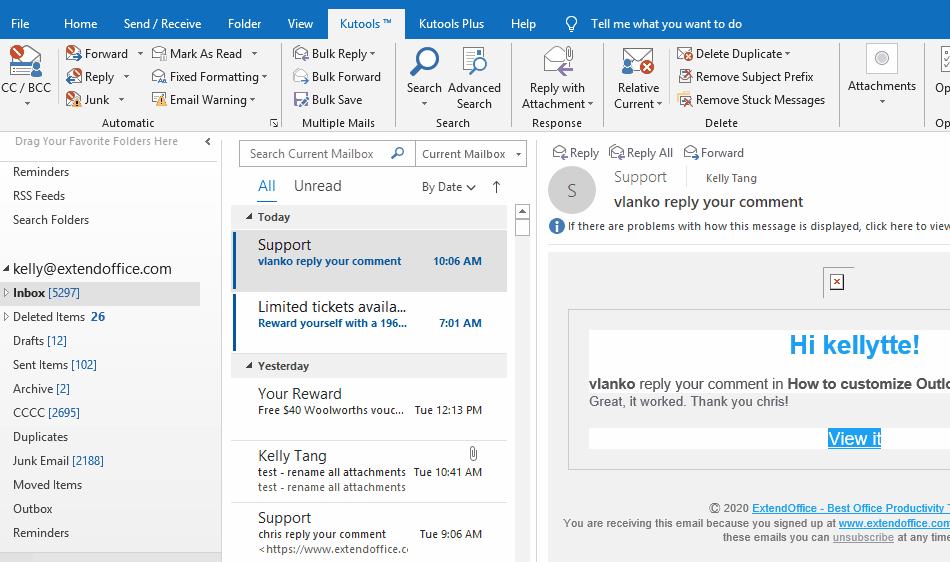Open the Current Mailbox scope dropdown
The width and height of the screenshot is (950, 562).
point(471,154)
